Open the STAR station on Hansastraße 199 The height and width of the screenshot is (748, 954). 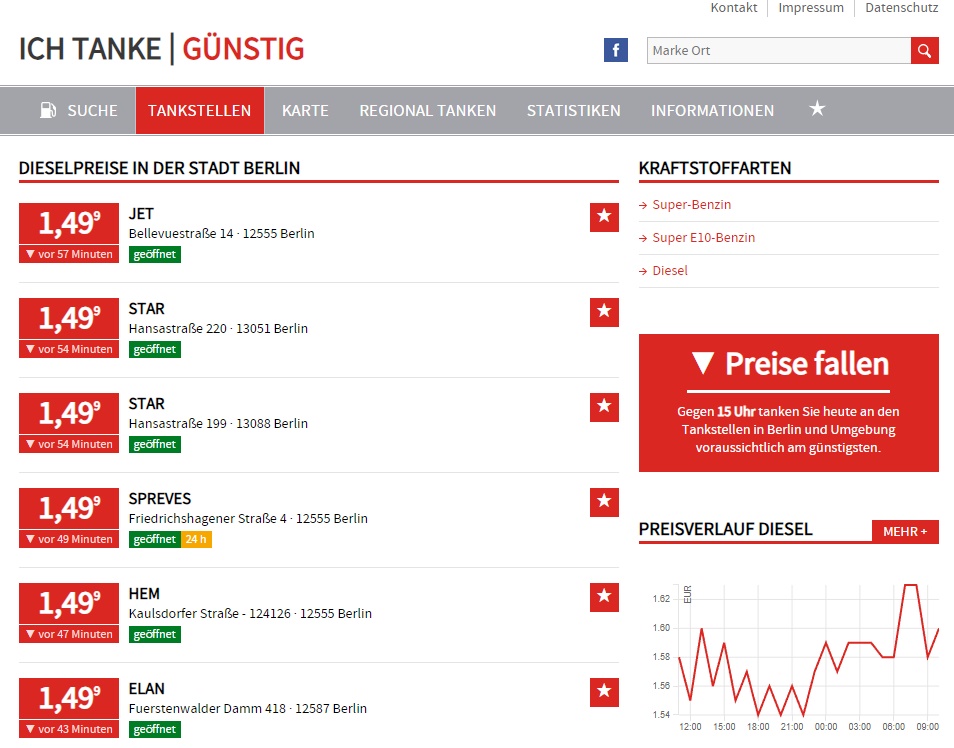pyautogui.click(x=147, y=404)
